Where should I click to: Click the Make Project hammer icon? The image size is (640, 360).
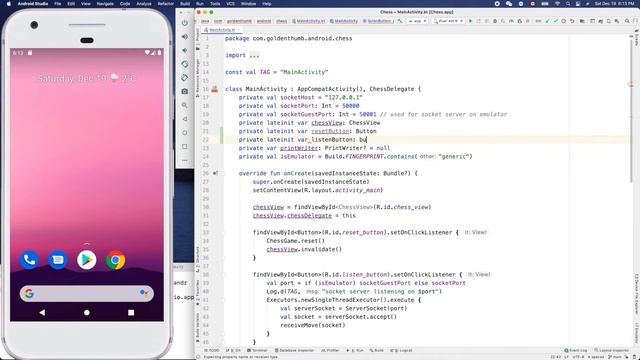click(400, 21)
